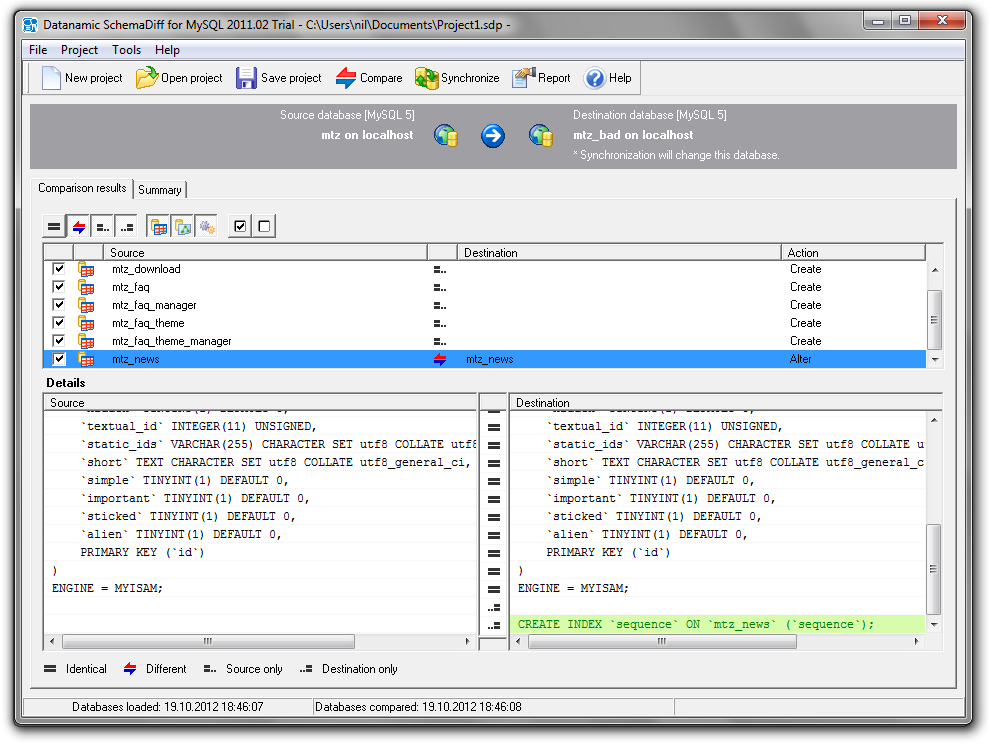Screen dimensions: 989x744
Task: Click the Destination details scroll-down arrow
Action: pos(934,625)
